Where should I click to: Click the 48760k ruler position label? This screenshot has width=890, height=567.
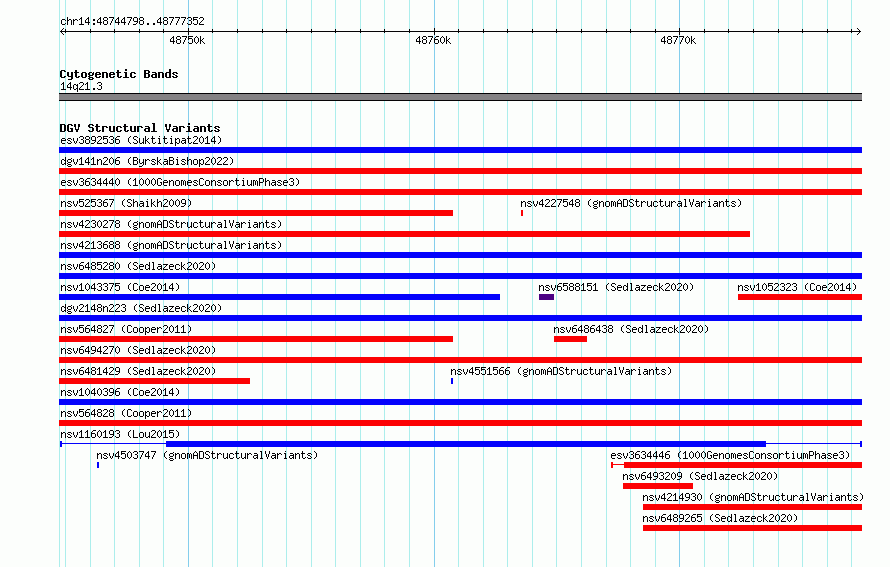[x=433, y=40]
